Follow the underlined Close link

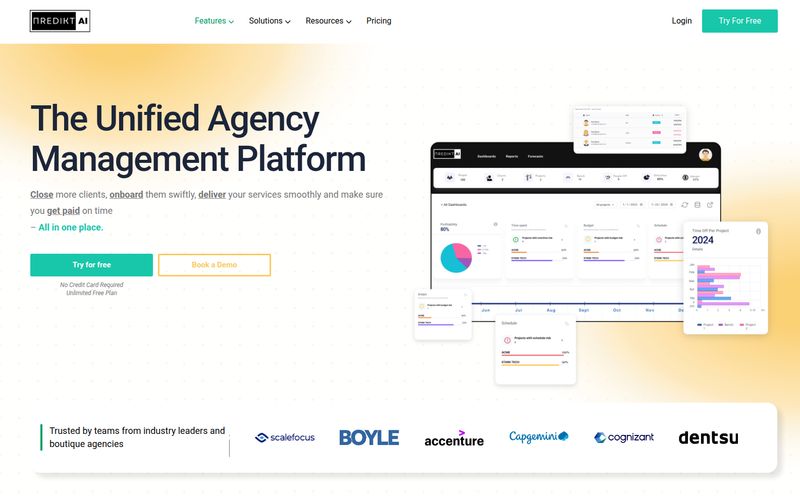[41, 194]
